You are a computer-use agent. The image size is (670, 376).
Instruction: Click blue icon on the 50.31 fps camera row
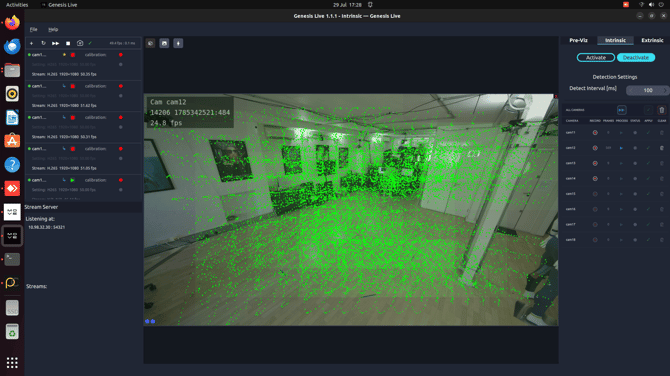64,117
